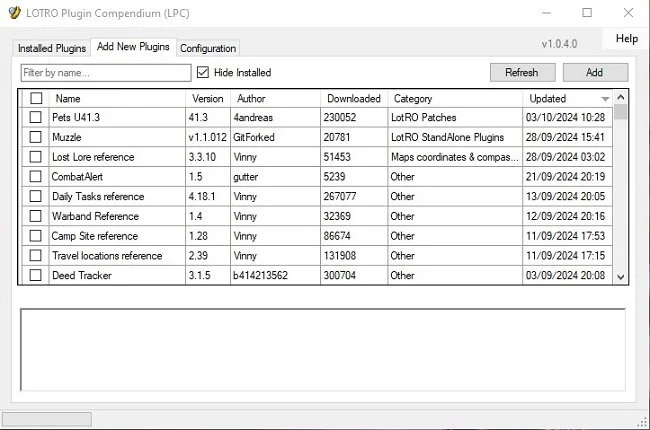
Task: Click the LOTRO Plugin Compendium app icon
Action: tap(14, 12)
